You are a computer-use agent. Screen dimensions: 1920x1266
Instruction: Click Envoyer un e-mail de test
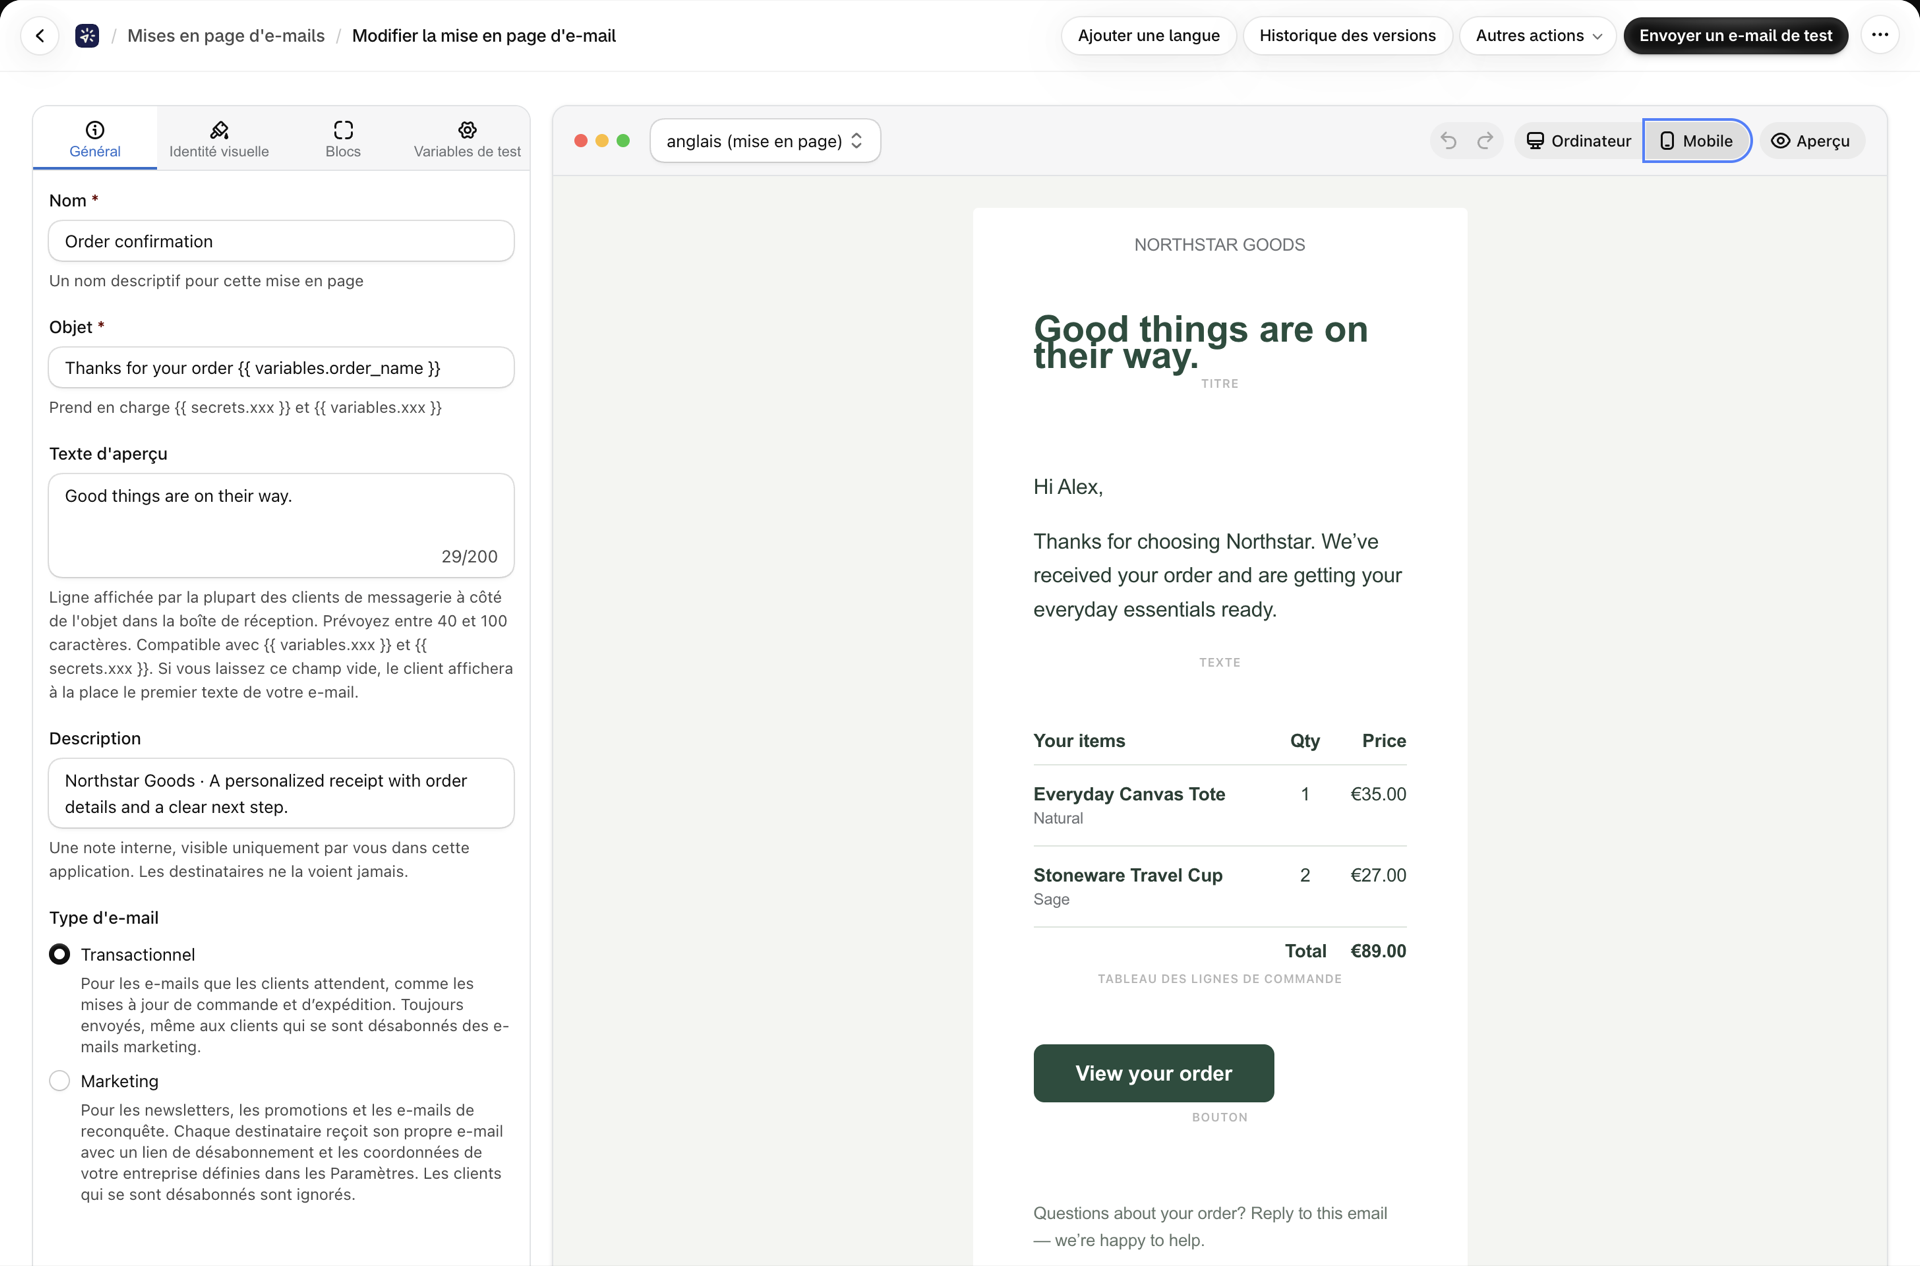click(x=1736, y=36)
